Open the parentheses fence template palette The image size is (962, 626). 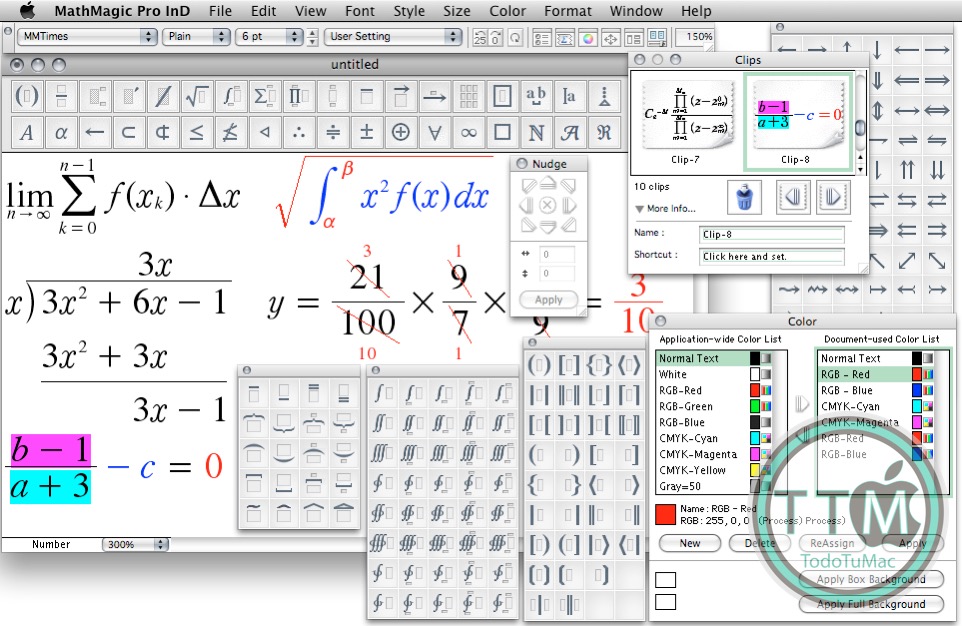click(x=27, y=96)
